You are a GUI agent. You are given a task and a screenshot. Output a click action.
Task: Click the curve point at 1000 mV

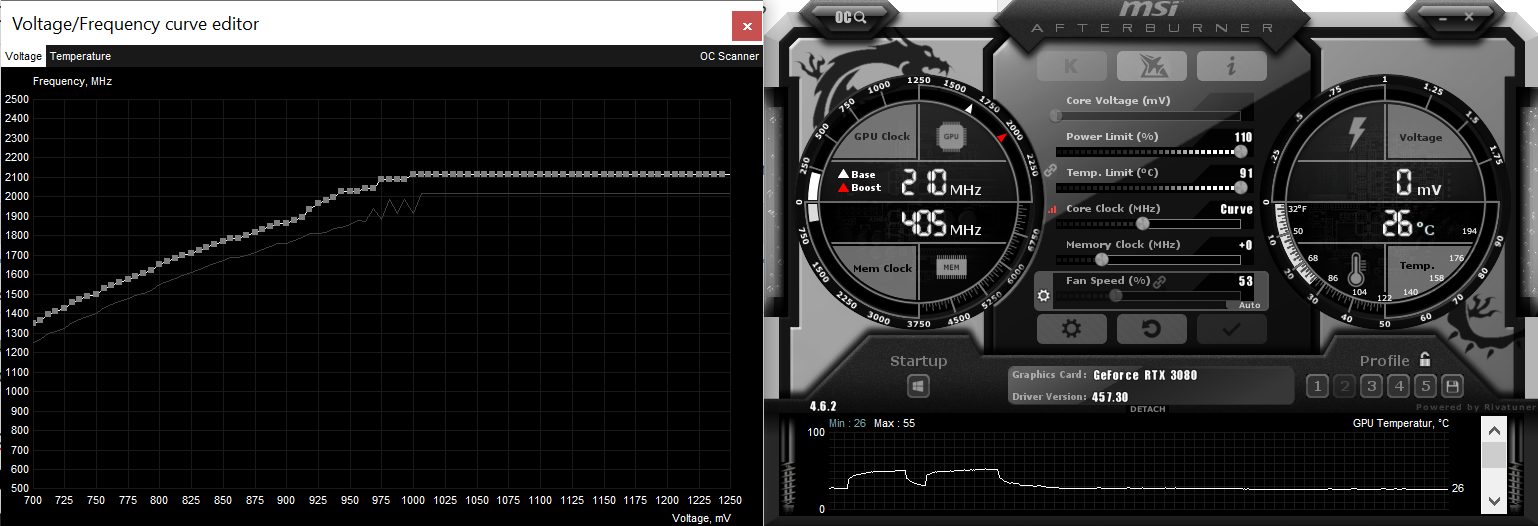click(x=414, y=174)
